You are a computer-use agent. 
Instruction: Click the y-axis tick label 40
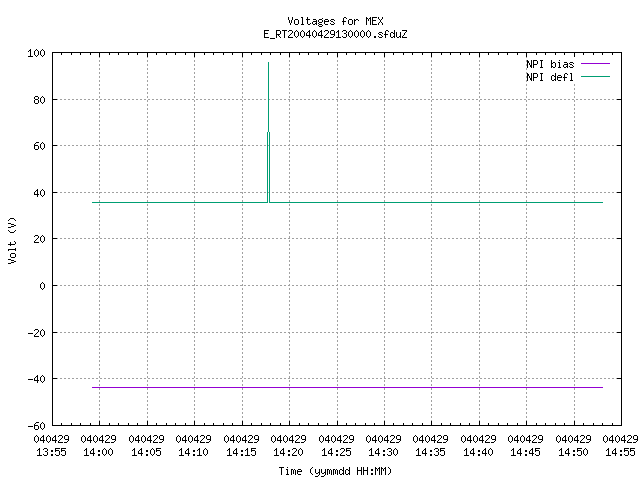coord(39,193)
